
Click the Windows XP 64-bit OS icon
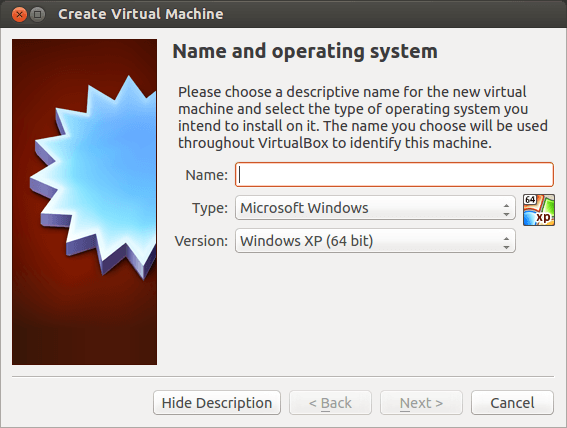coord(539,210)
